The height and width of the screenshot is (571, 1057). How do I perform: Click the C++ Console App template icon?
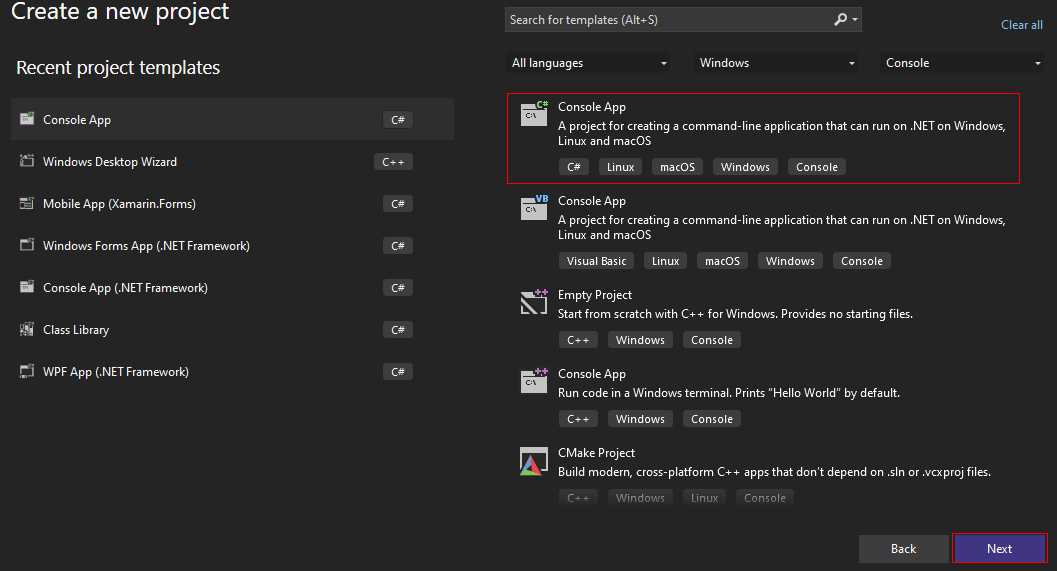[534, 380]
